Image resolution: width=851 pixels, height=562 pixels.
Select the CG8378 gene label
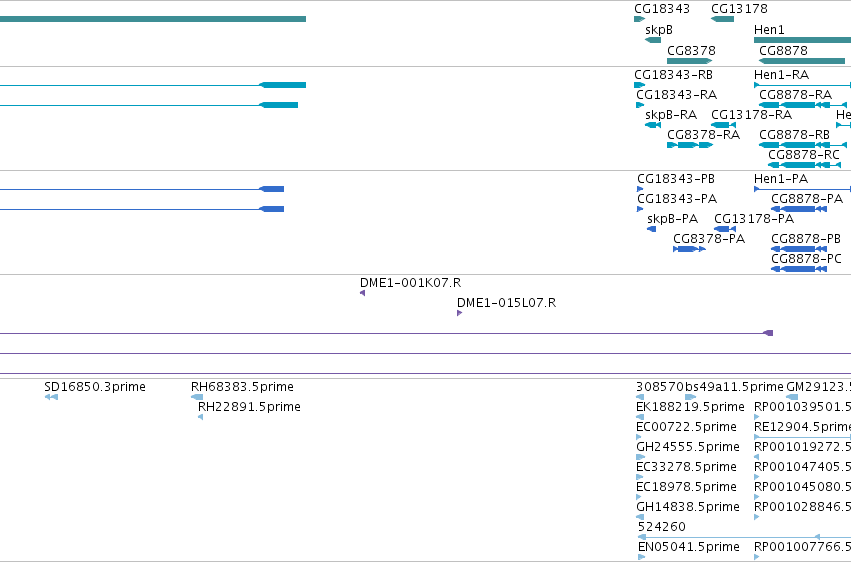(691, 50)
